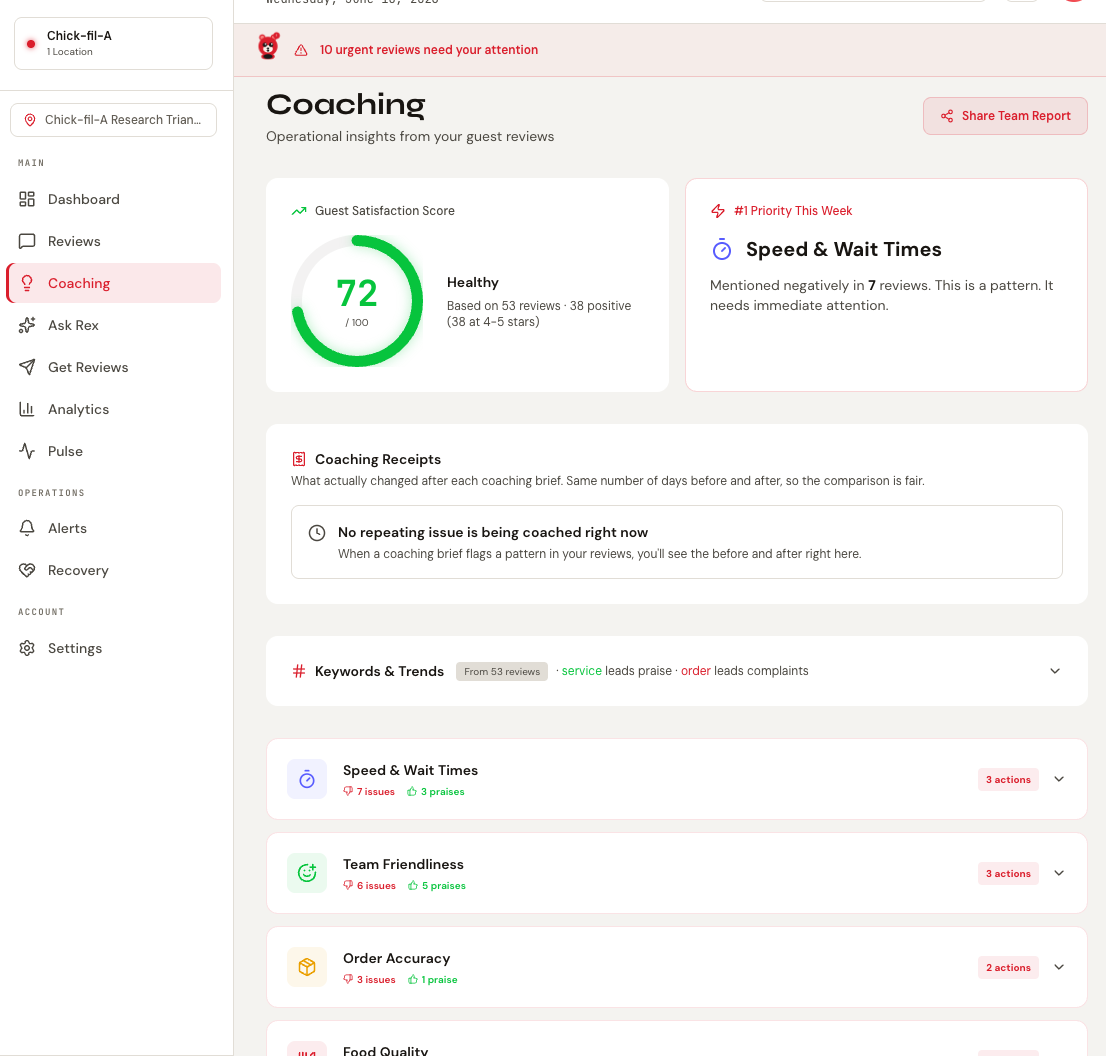The height and width of the screenshot is (1056, 1106).
Task: Click 3 actions badge for Team Friendliness
Action: pos(1008,873)
